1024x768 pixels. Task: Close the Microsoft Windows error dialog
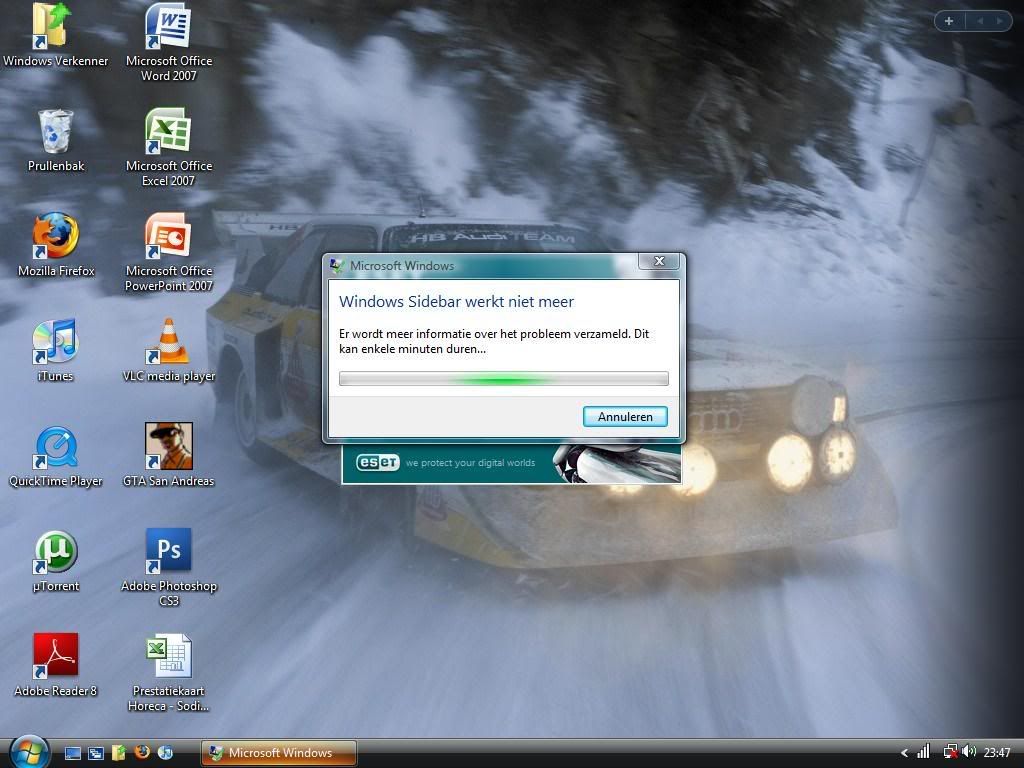[660, 261]
